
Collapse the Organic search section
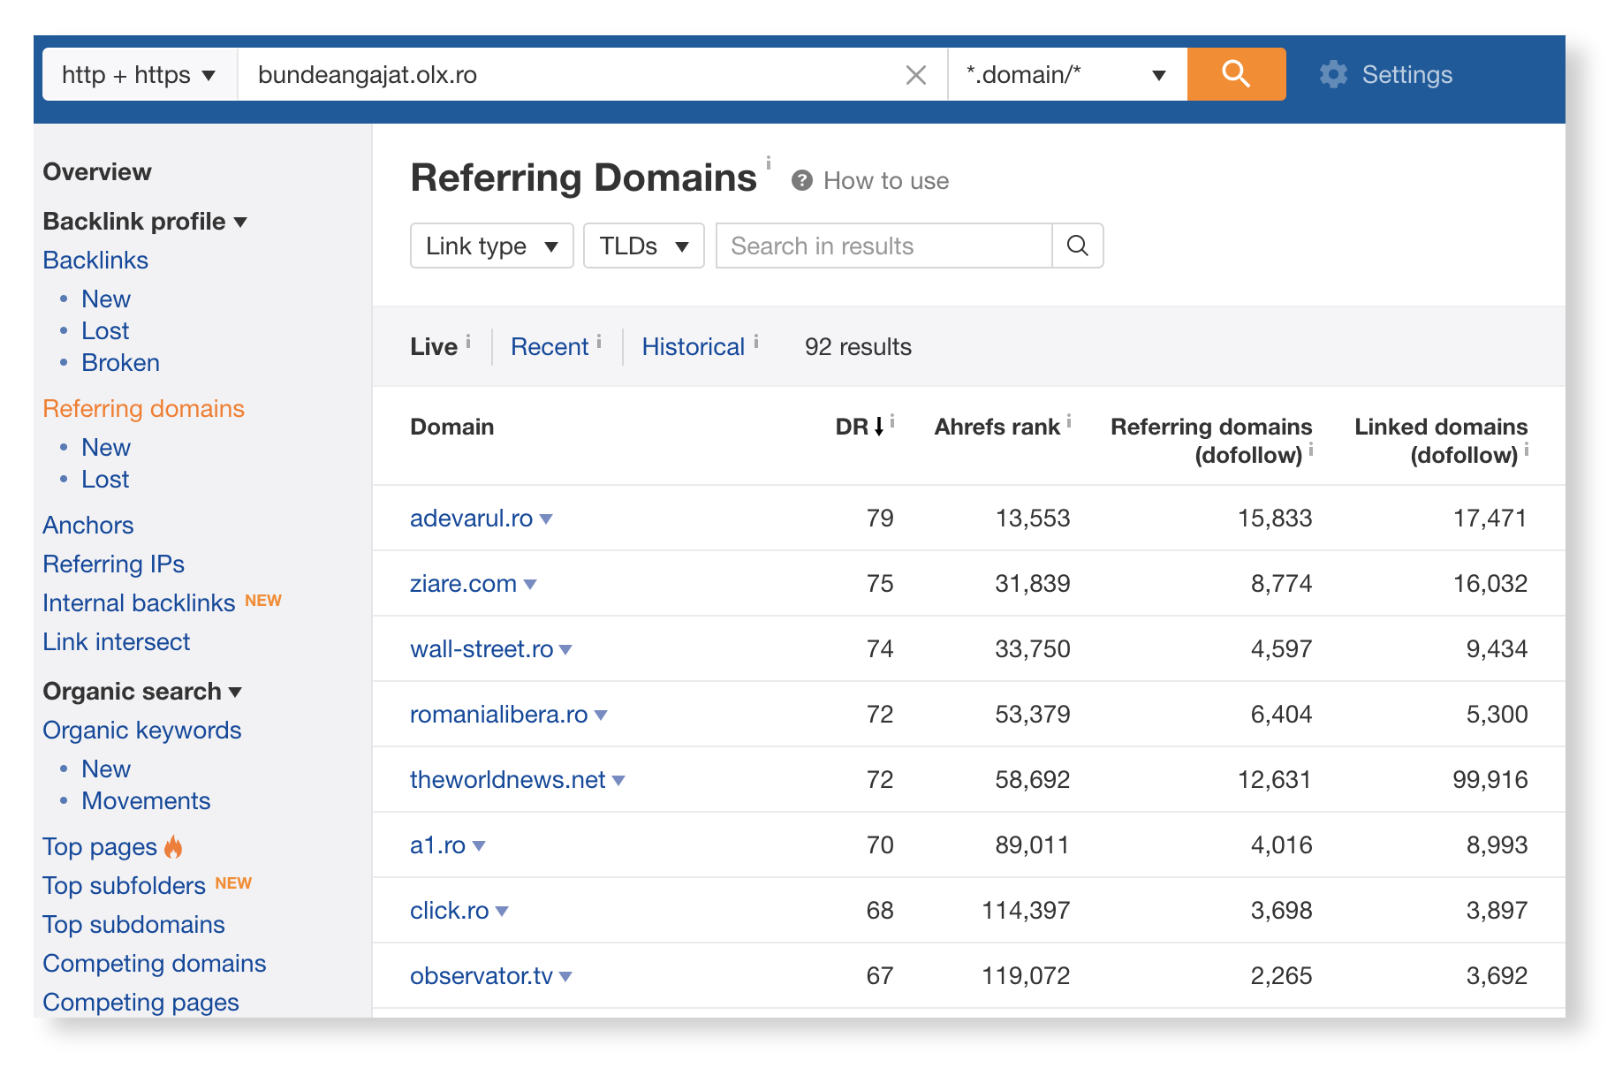(x=235, y=692)
